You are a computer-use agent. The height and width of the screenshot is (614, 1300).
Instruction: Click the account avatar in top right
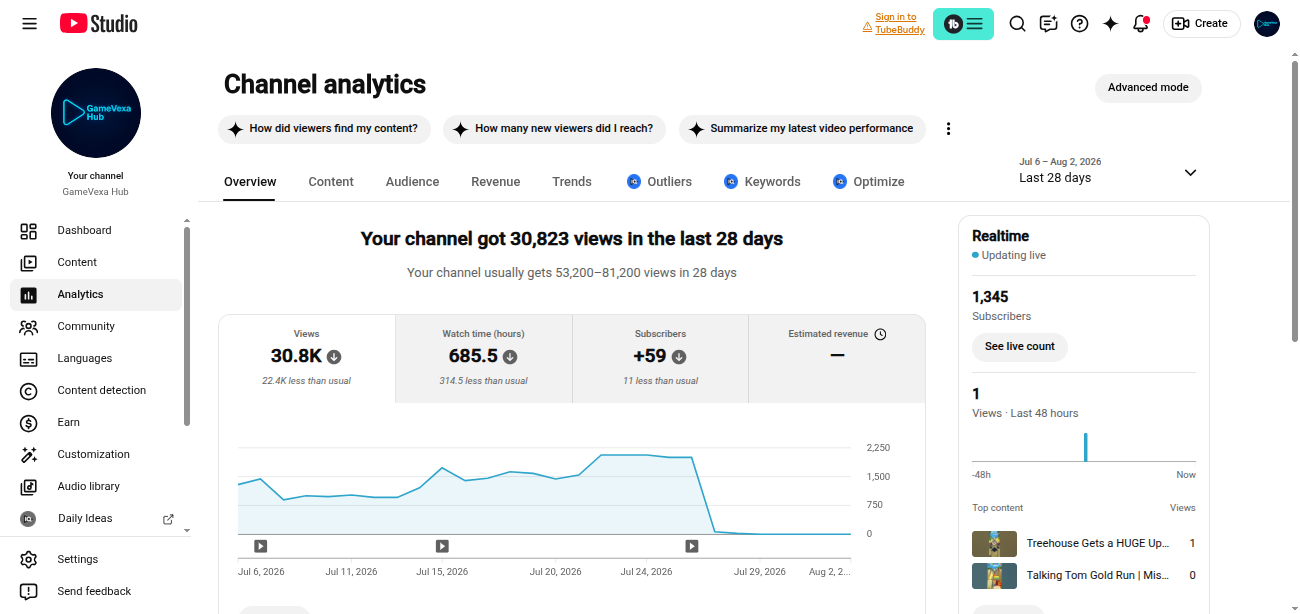tap(1267, 24)
